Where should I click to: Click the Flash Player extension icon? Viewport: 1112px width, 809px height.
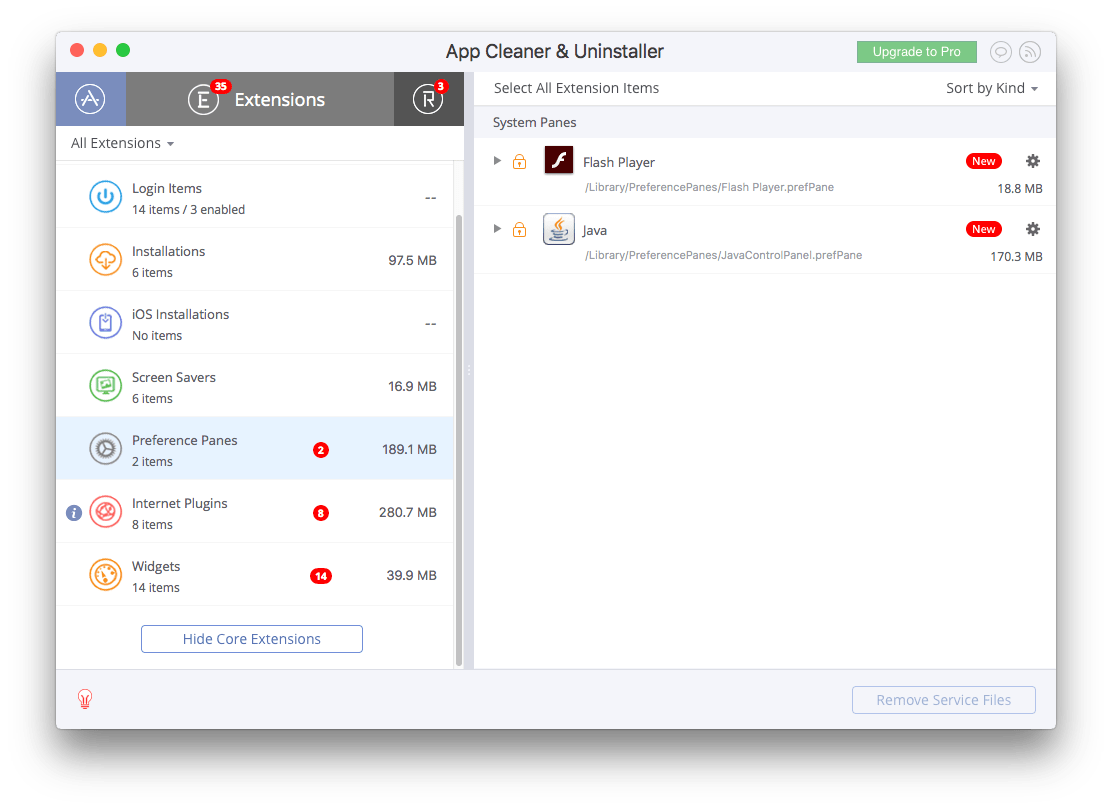[558, 160]
